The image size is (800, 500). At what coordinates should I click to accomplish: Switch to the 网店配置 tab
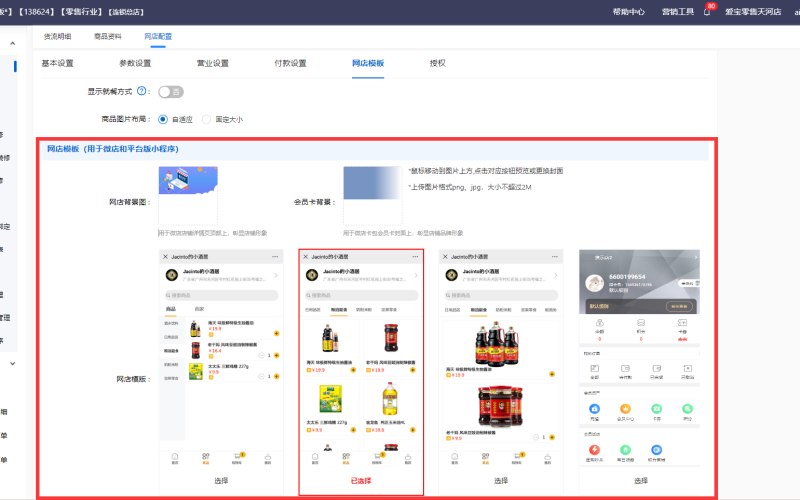158,36
